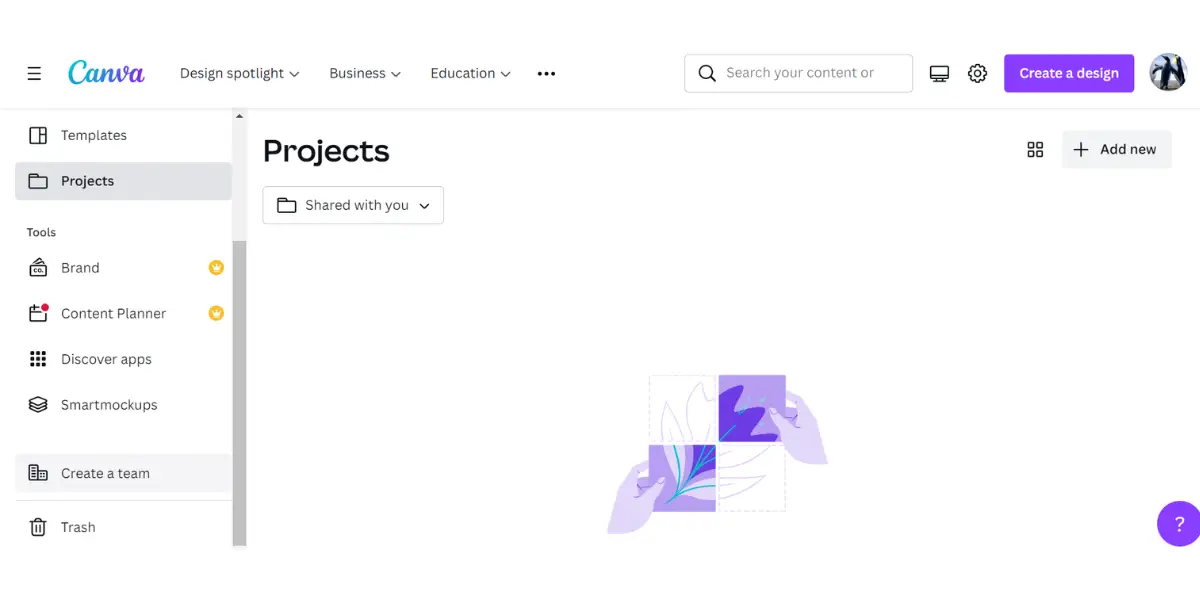Open the settings gear icon
This screenshot has height=600, width=1200.
pyautogui.click(x=978, y=73)
